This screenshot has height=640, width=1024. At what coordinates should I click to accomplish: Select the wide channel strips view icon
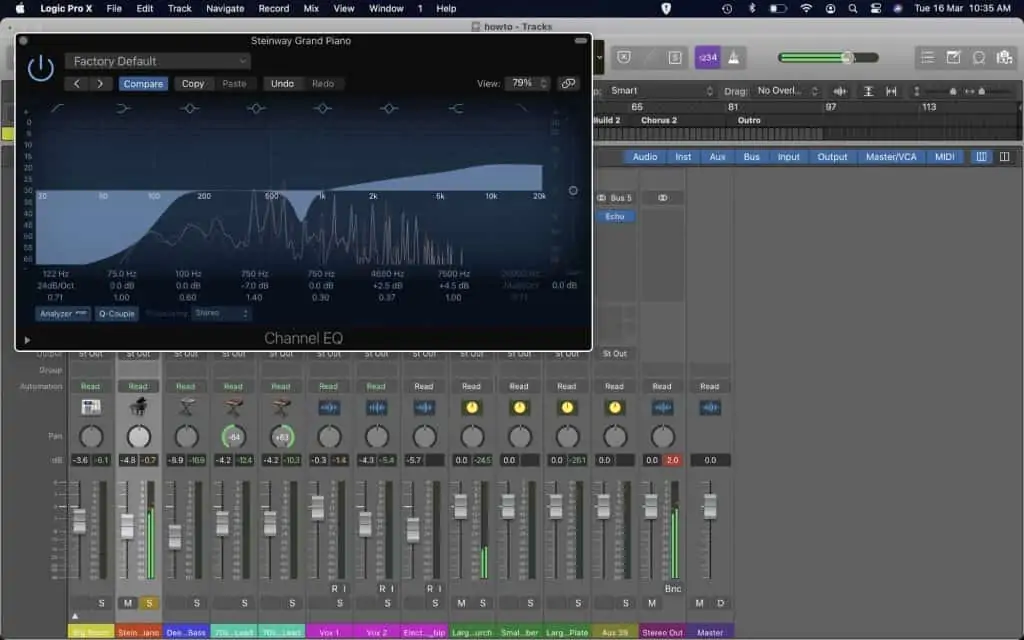1004,157
